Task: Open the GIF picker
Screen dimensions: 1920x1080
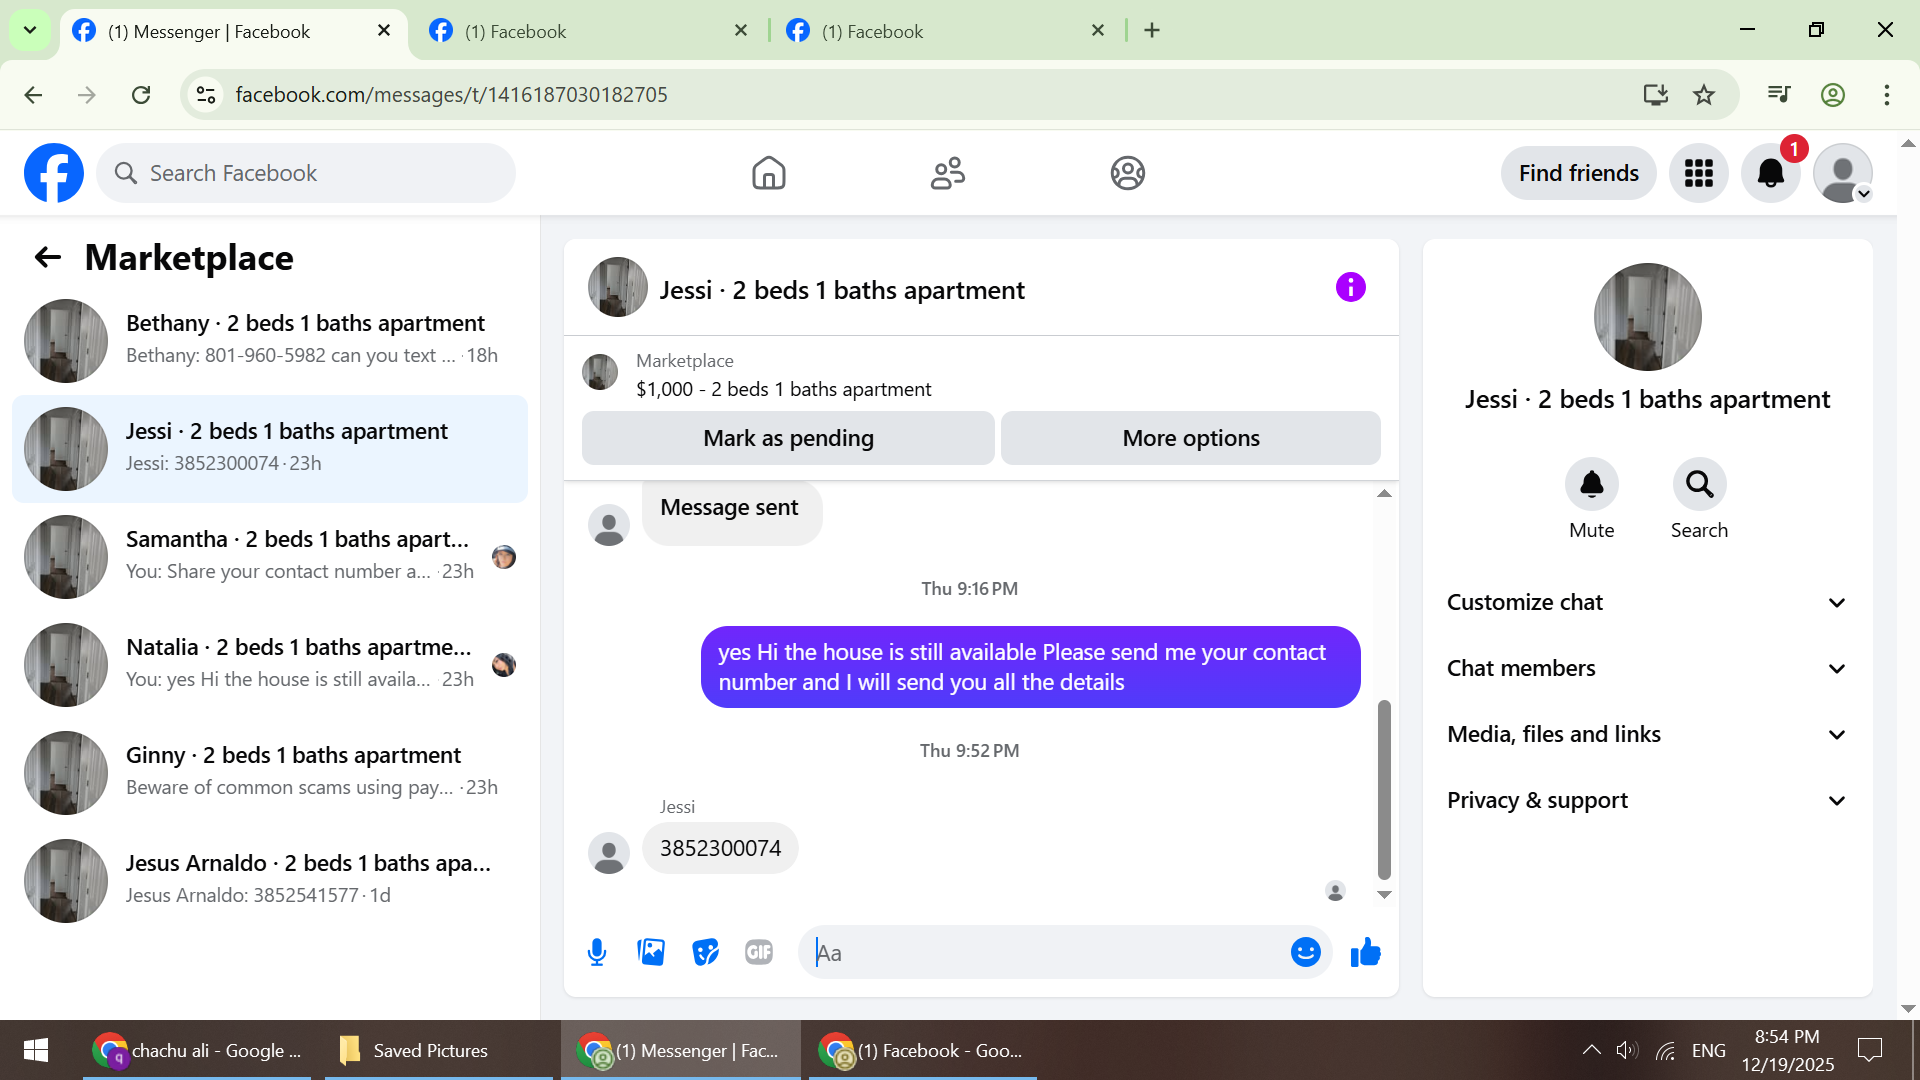Action: click(759, 952)
